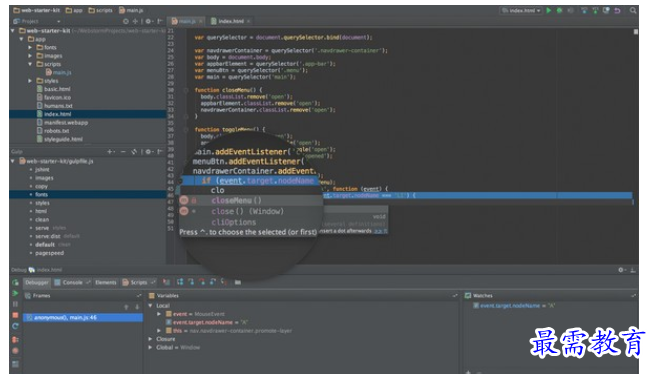Select styleguide.html in the Project tree
Viewport: 654px width, 374px height.
click(x=59, y=139)
